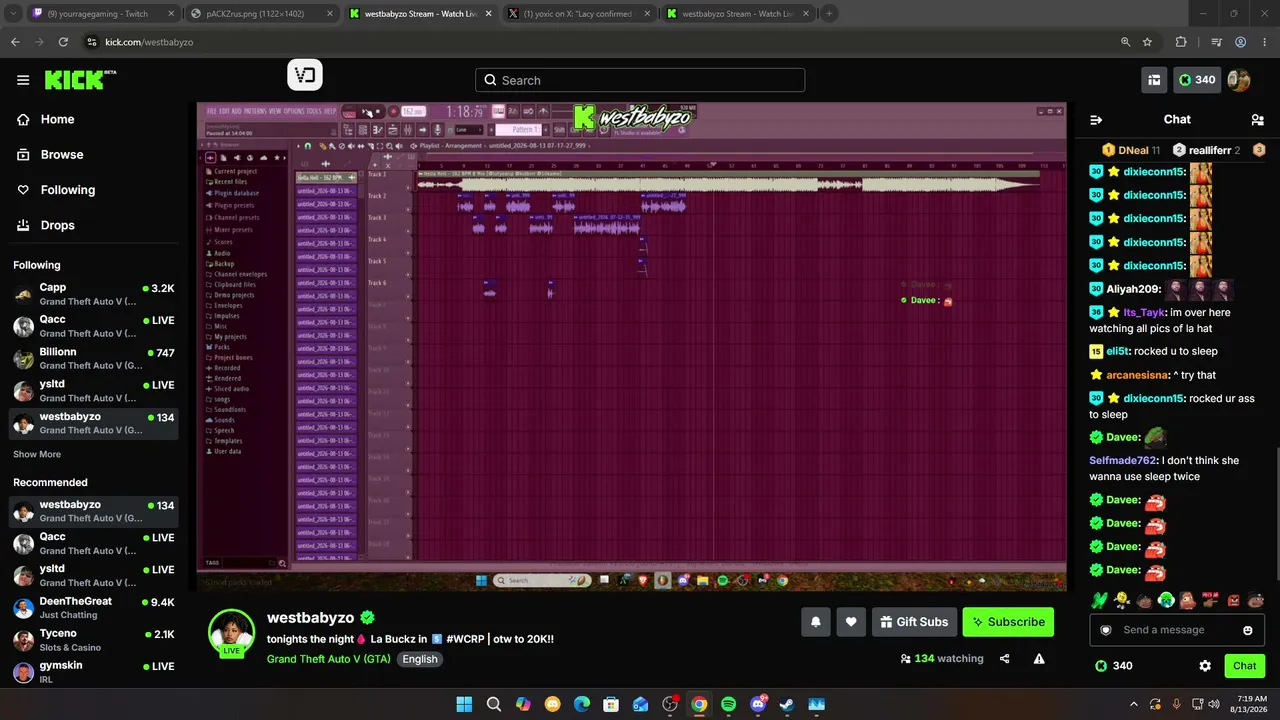Open Spotify from the taskbar

pos(728,704)
